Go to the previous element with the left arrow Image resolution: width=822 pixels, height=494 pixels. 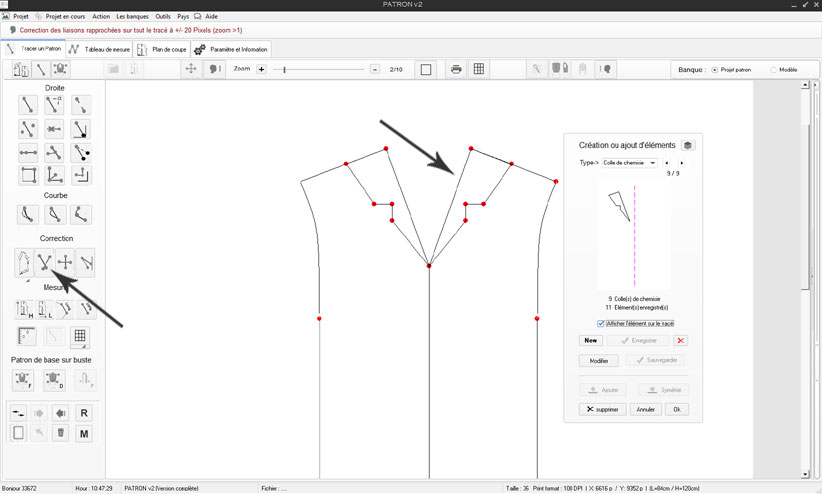667,162
